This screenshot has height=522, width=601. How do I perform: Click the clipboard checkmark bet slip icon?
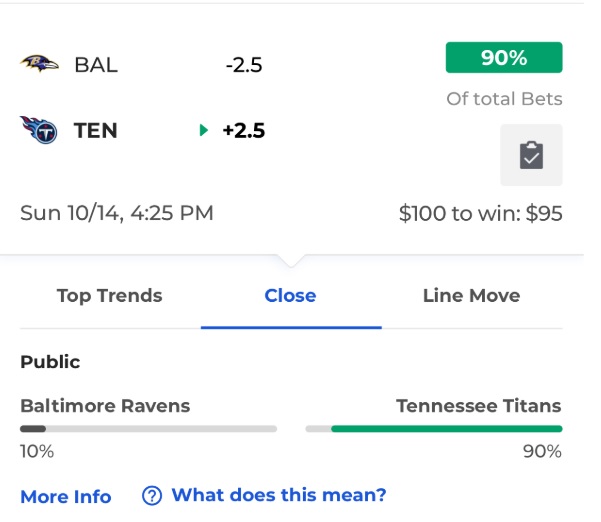coord(531,155)
